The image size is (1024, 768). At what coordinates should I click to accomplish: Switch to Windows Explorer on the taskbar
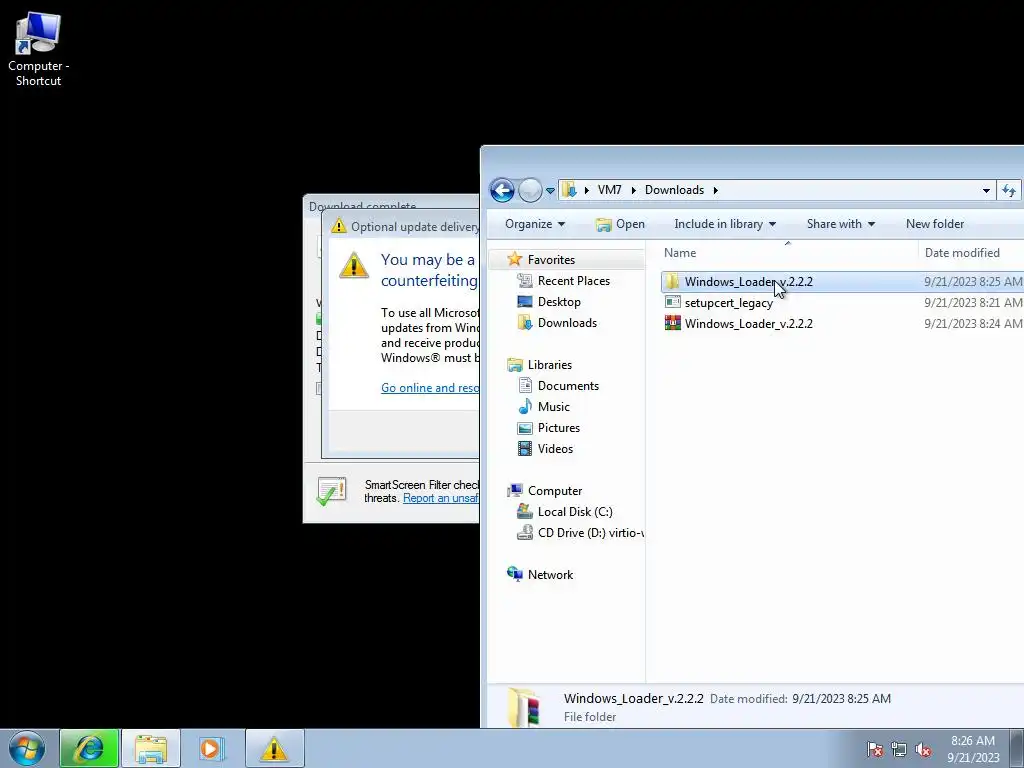tap(151, 748)
